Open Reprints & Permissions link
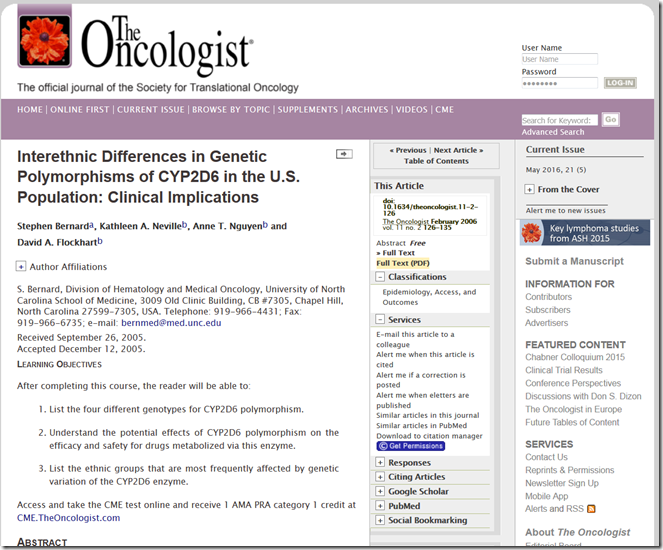Screen dimensions: 663x550 tap(570, 471)
